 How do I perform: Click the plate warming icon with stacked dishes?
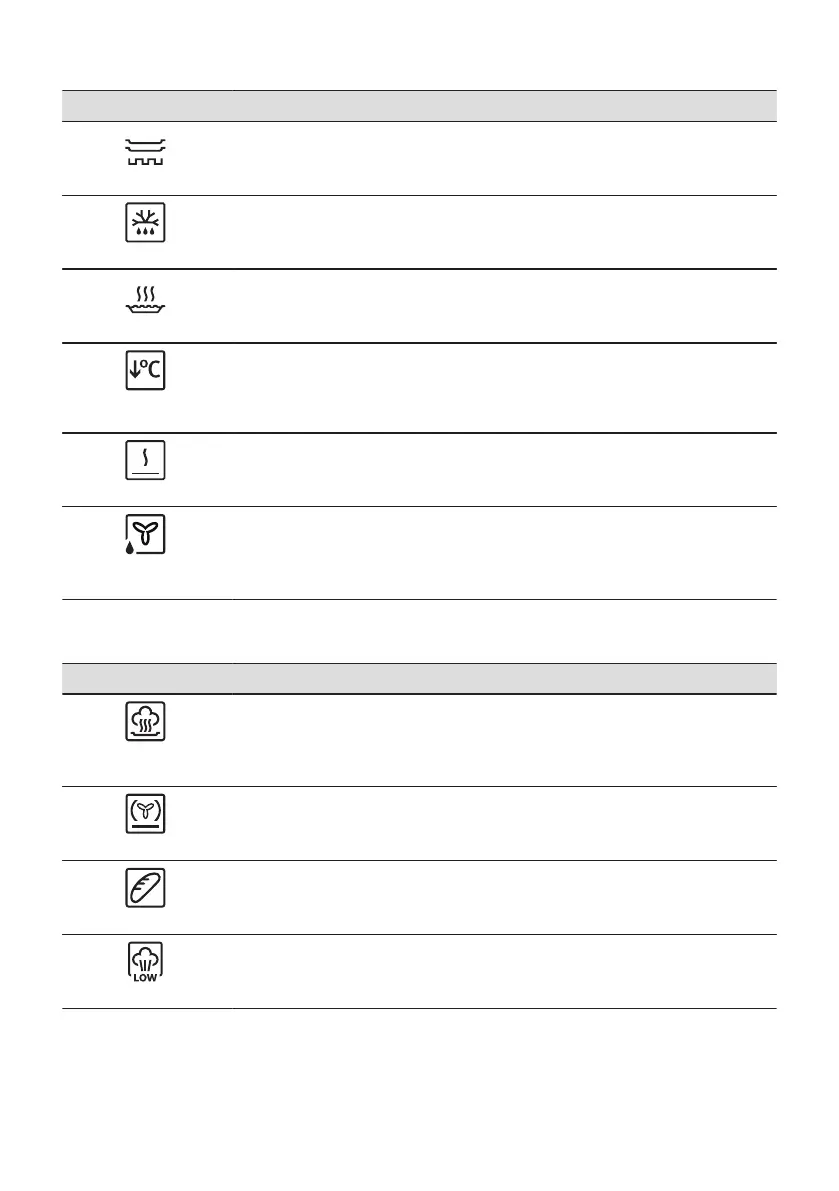point(146,153)
